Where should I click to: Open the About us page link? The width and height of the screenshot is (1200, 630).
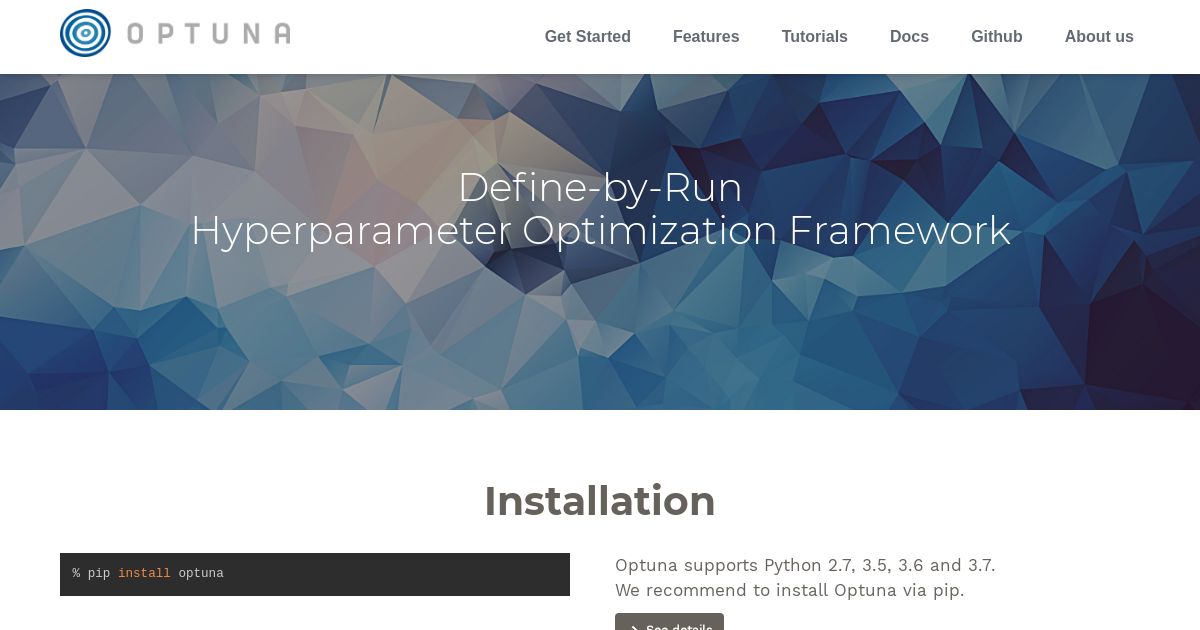pos(1099,37)
